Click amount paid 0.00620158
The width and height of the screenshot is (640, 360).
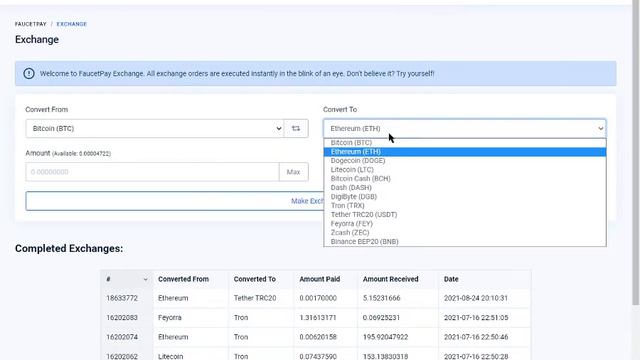pos(318,337)
